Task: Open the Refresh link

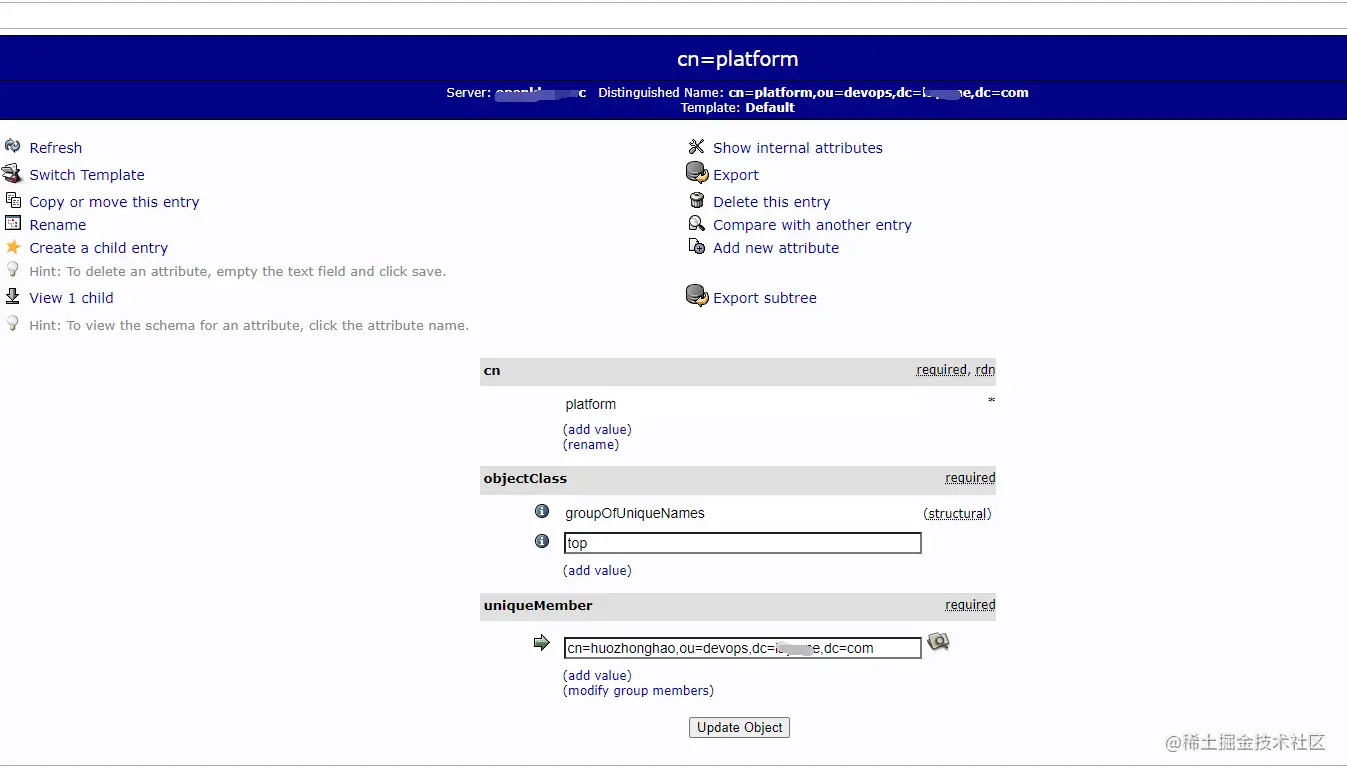Action: click(56, 148)
